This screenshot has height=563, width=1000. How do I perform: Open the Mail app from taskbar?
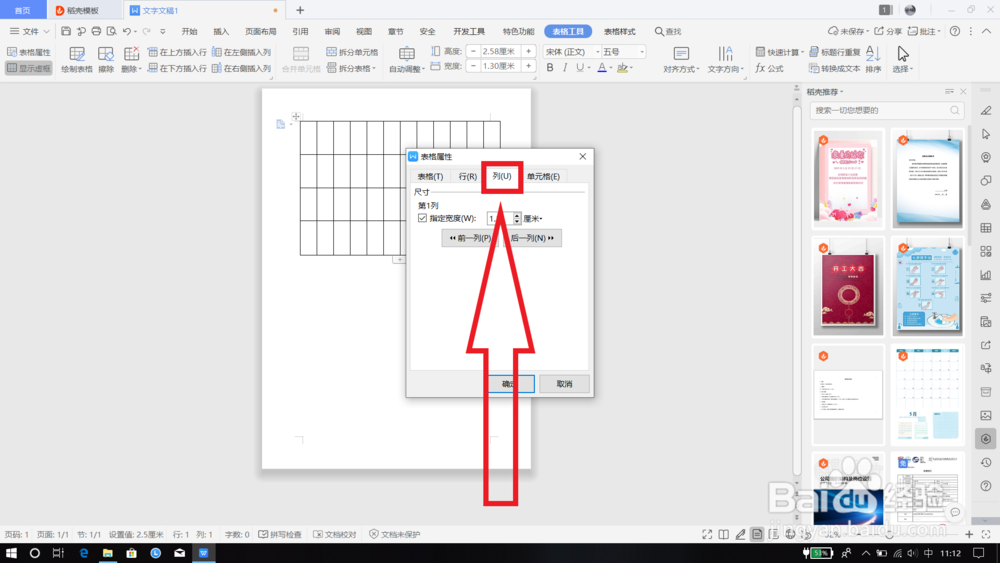pyautogui.click(x=179, y=553)
